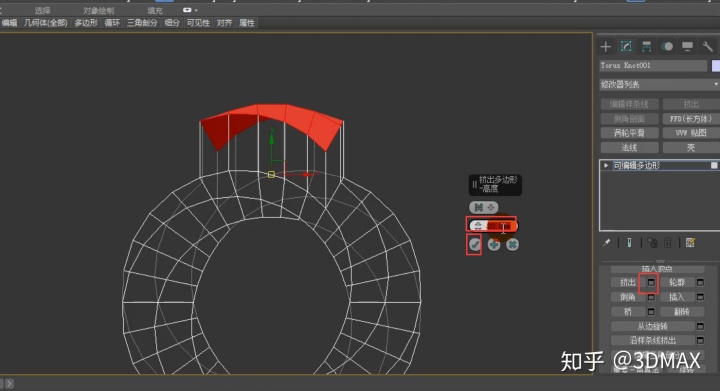Open the 轮廓 settings box
Viewport: 720px width, 391px height.
pyautogui.click(x=700, y=282)
